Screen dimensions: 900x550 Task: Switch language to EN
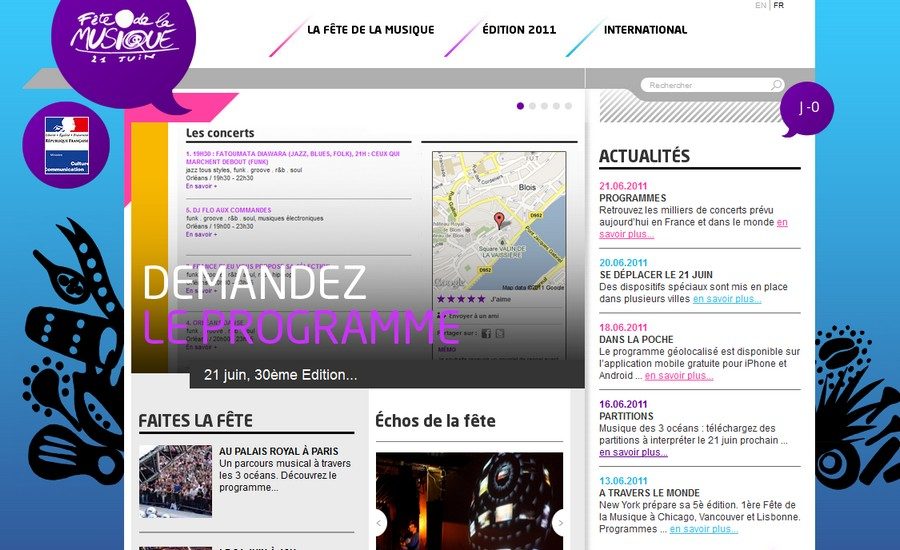pos(761,5)
